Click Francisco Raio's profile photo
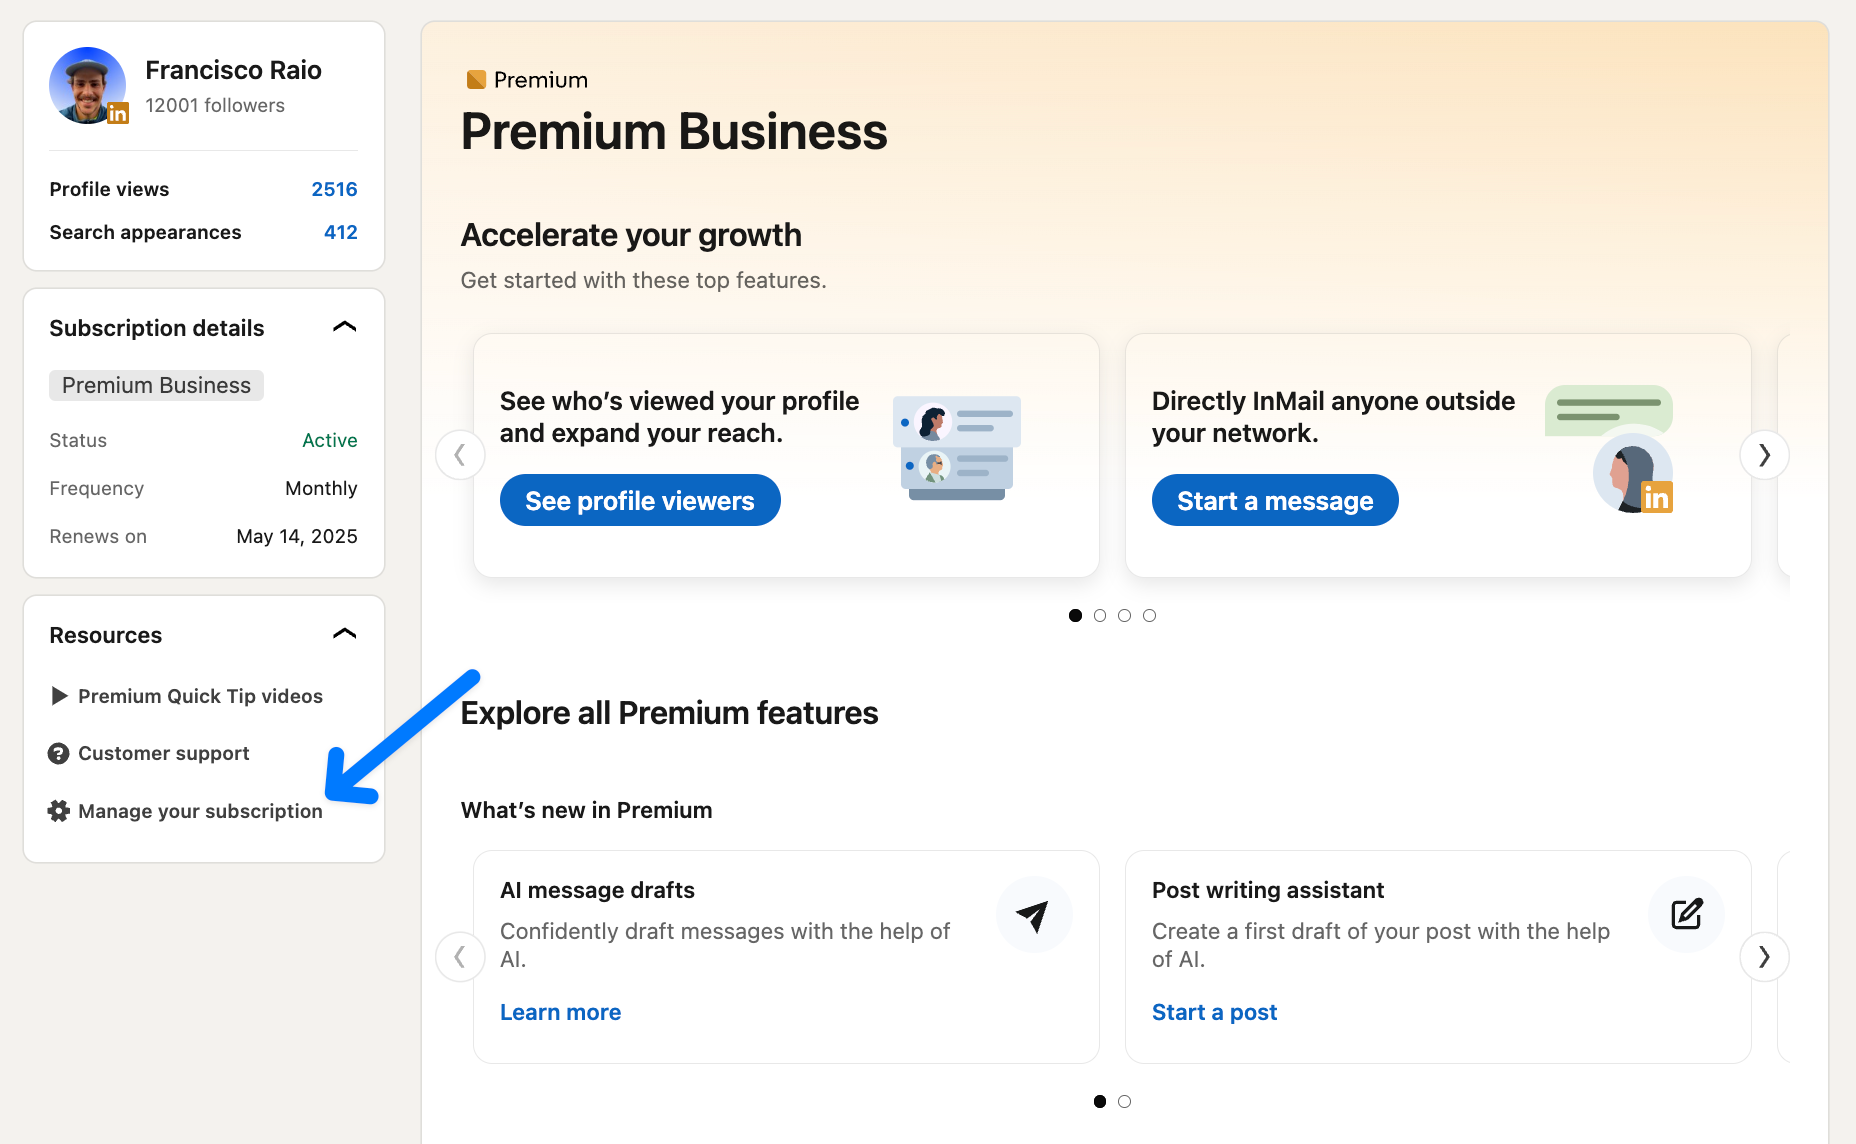The width and height of the screenshot is (1856, 1144). point(88,86)
